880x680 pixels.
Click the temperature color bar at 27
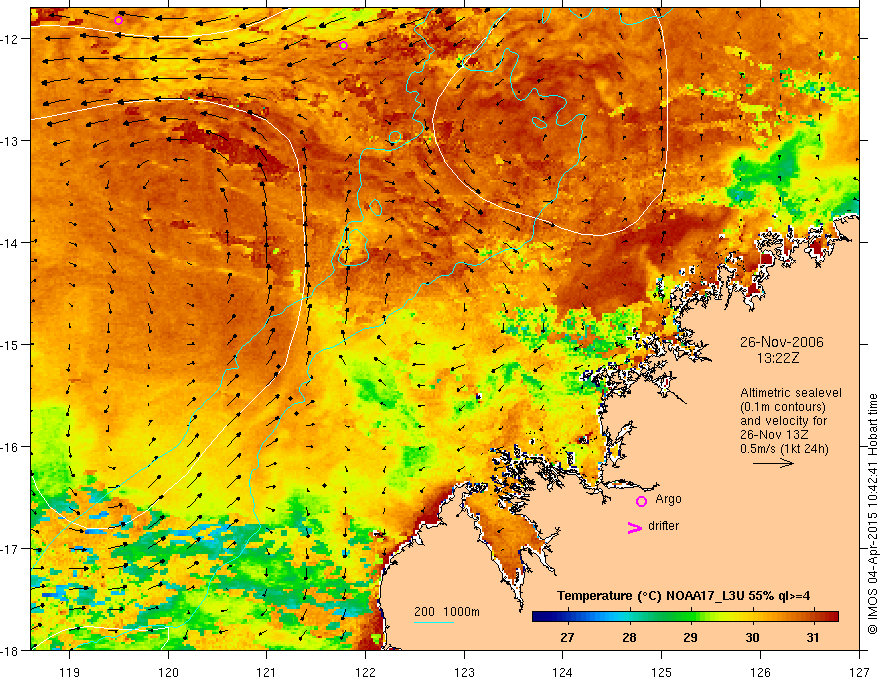[567, 617]
